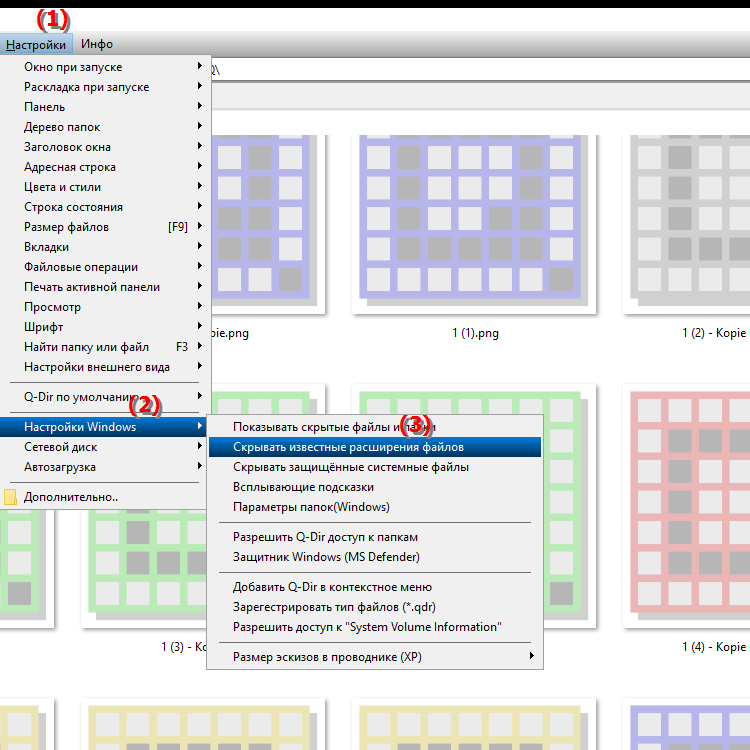This screenshot has width=750, height=750.
Task: Open Настройки внешнего вида submenu
Action: point(105,367)
